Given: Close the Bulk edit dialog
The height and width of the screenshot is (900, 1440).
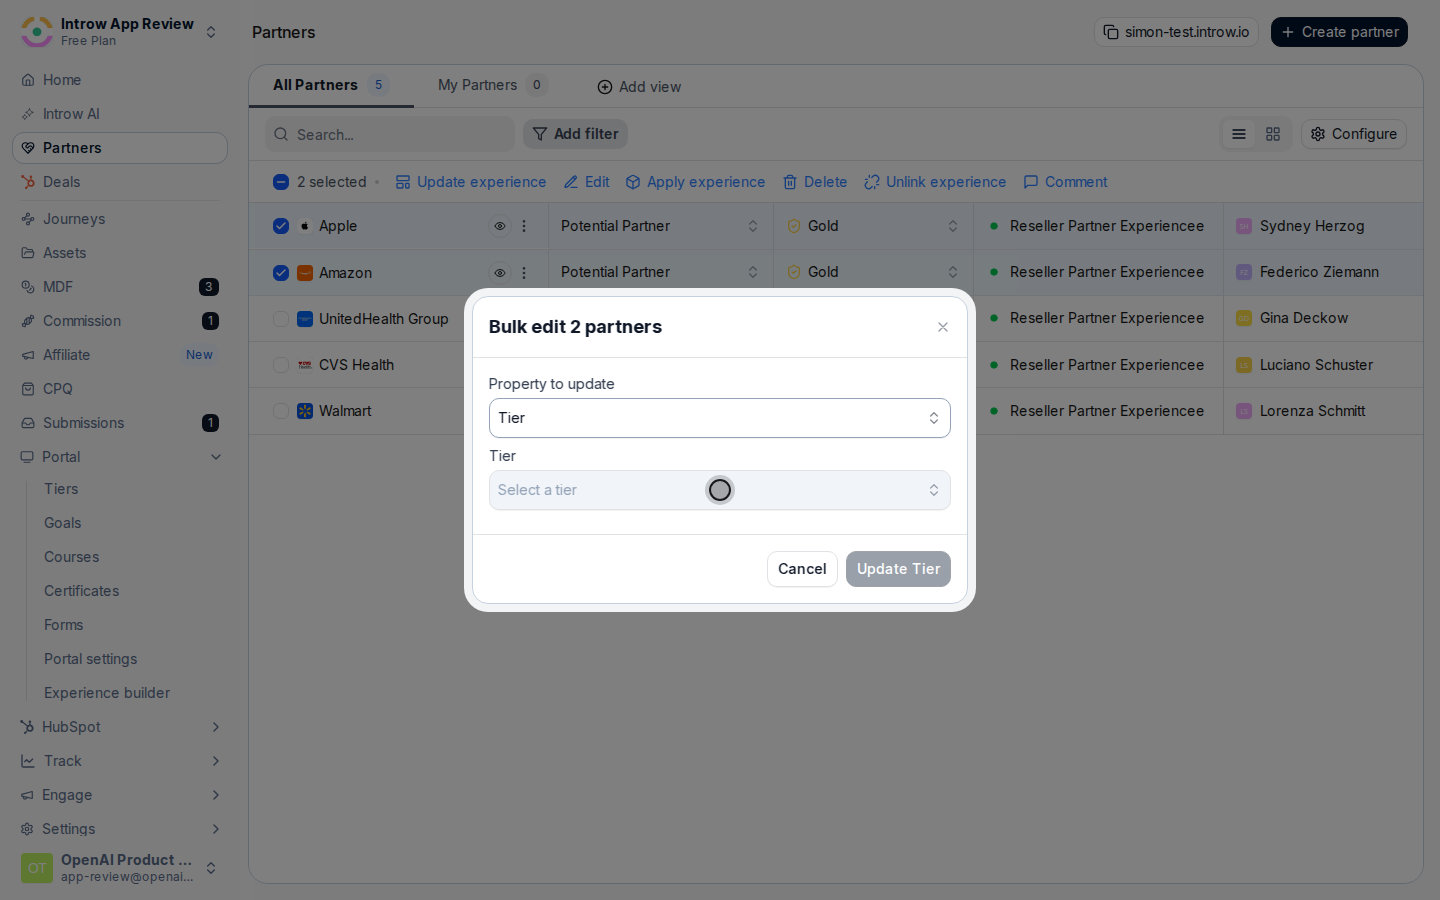Looking at the screenshot, I should pos(943,327).
